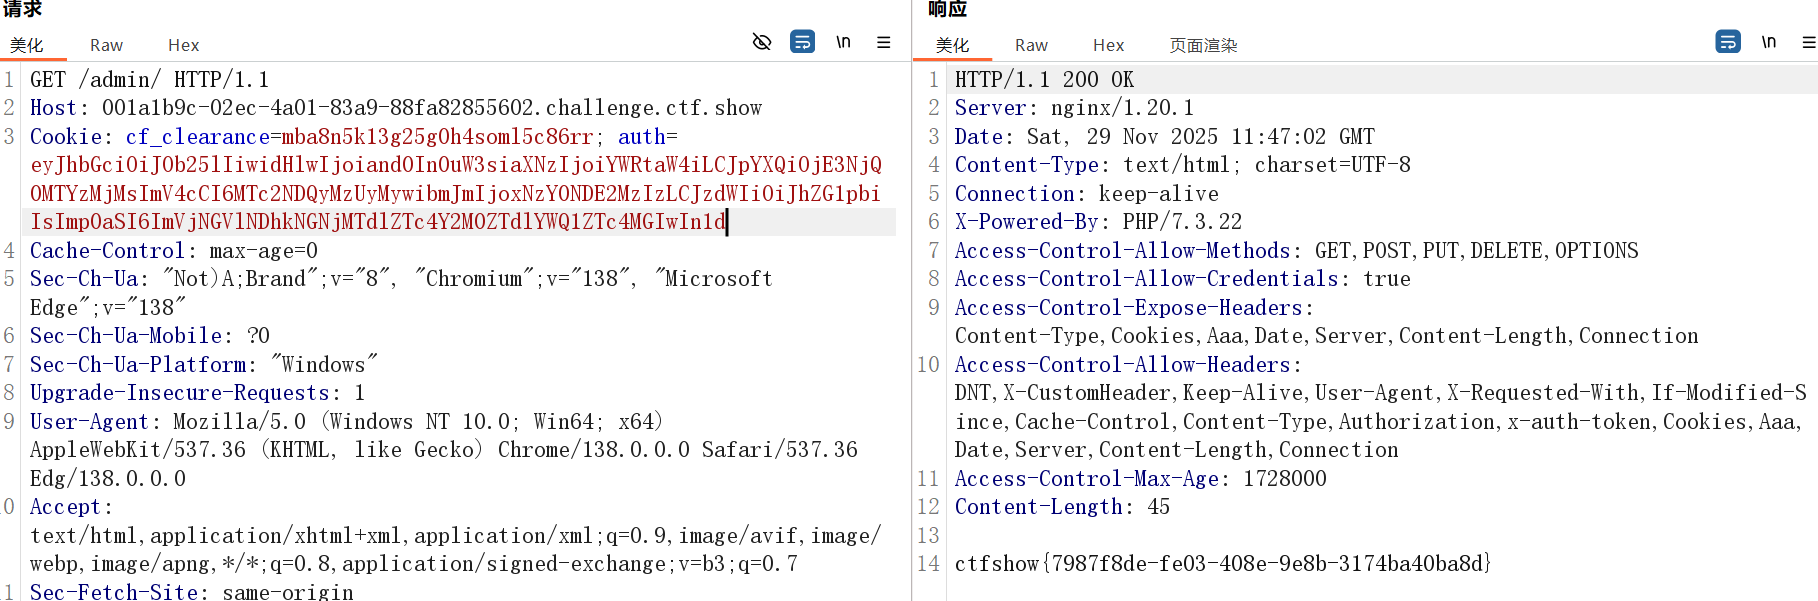Viewport: 1818px width, 601px height.
Task: Show non-printable \n characters in request pane
Action: coord(843,42)
